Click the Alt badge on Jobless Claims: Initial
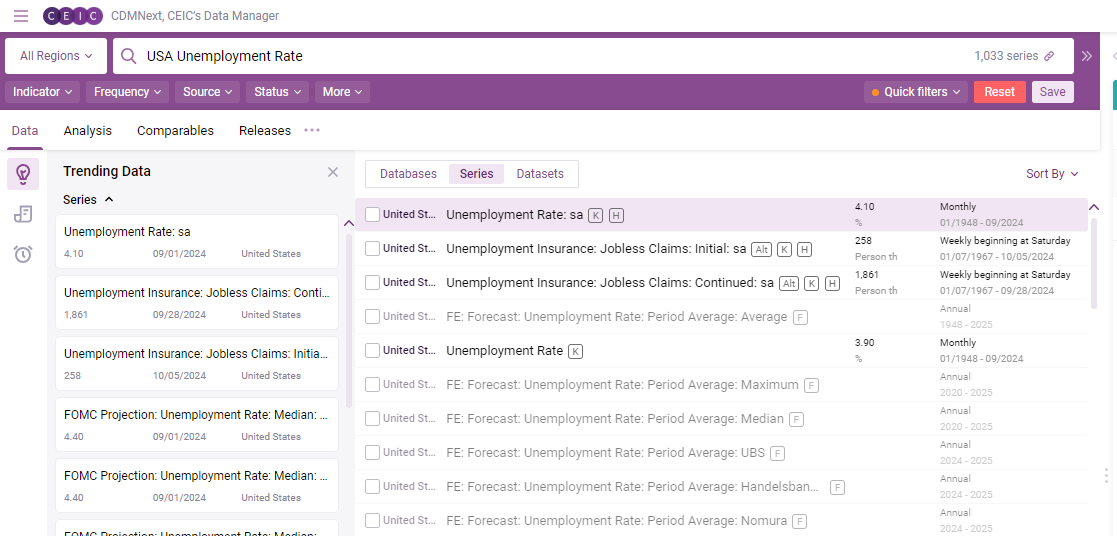This screenshot has width=1117, height=536. pos(761,249)
